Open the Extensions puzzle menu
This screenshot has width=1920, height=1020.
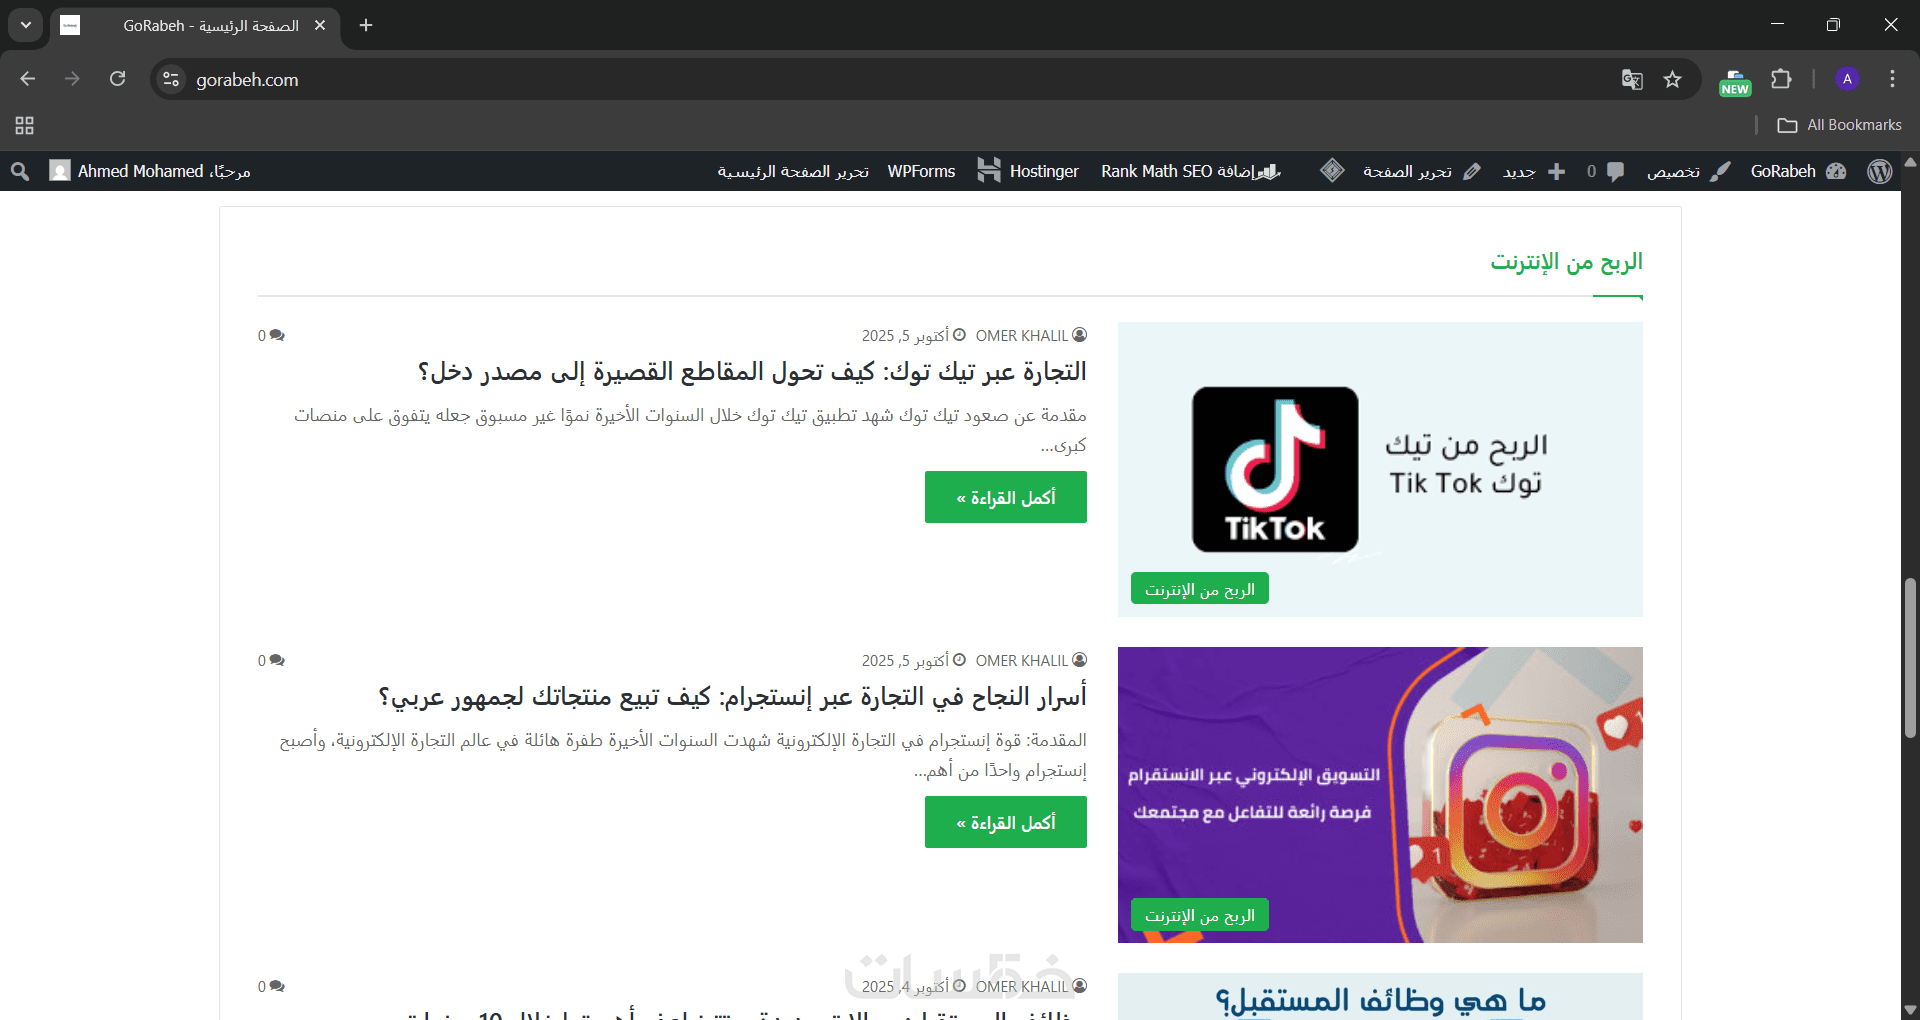pyautogui.click(x=1781, y=79)
